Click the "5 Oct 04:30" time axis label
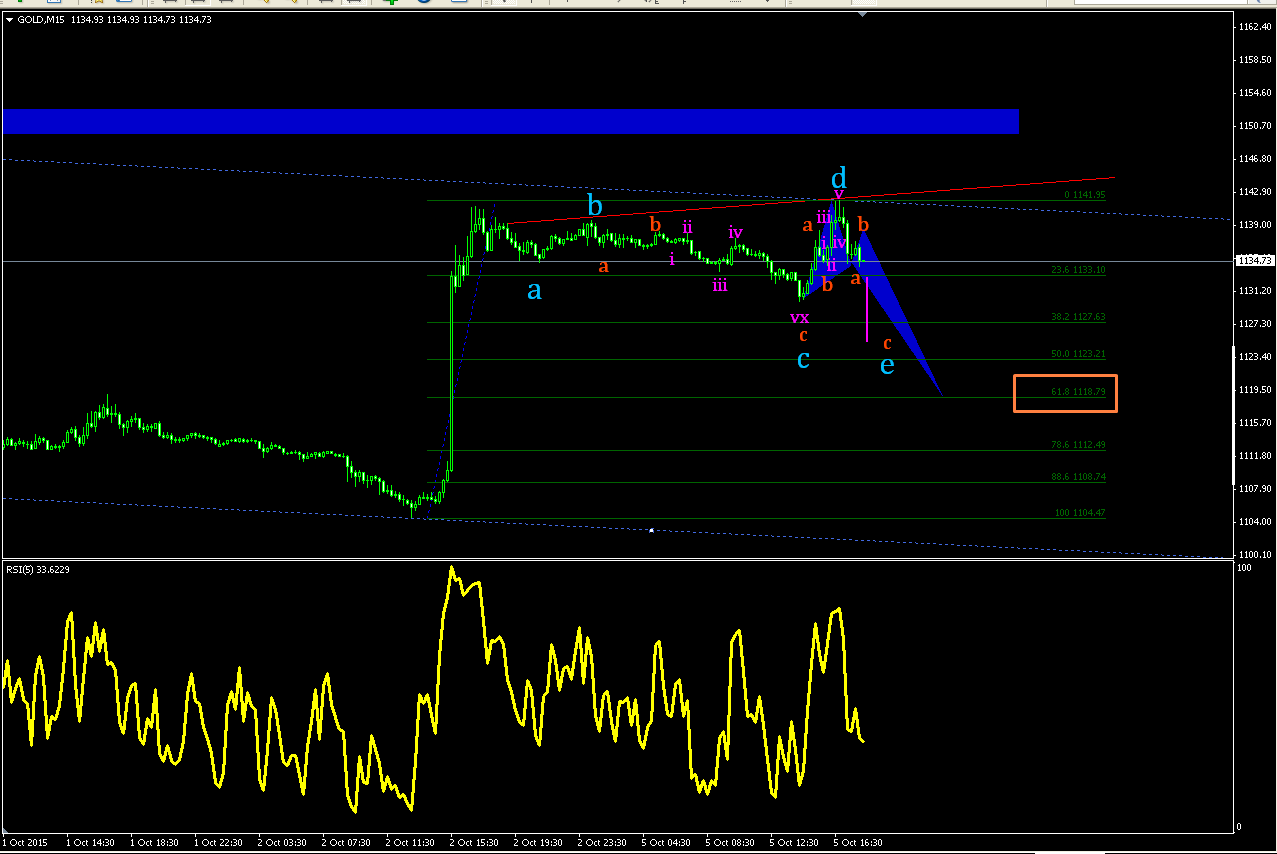Image resolution: width=1277 pixels, height=854 pixels. pyautogui.click(x=666, y=843)
